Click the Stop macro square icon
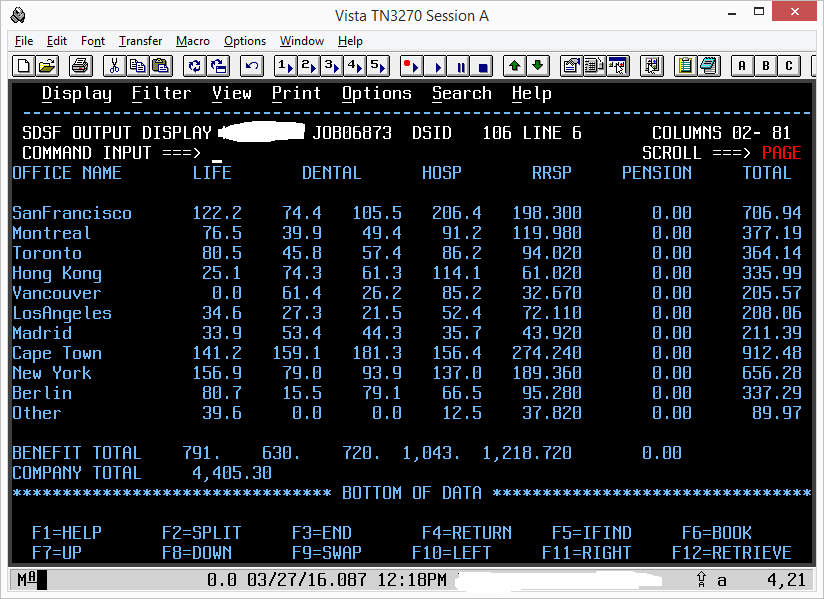Screen dimensions: 824x599 click(x=483, y=66)
